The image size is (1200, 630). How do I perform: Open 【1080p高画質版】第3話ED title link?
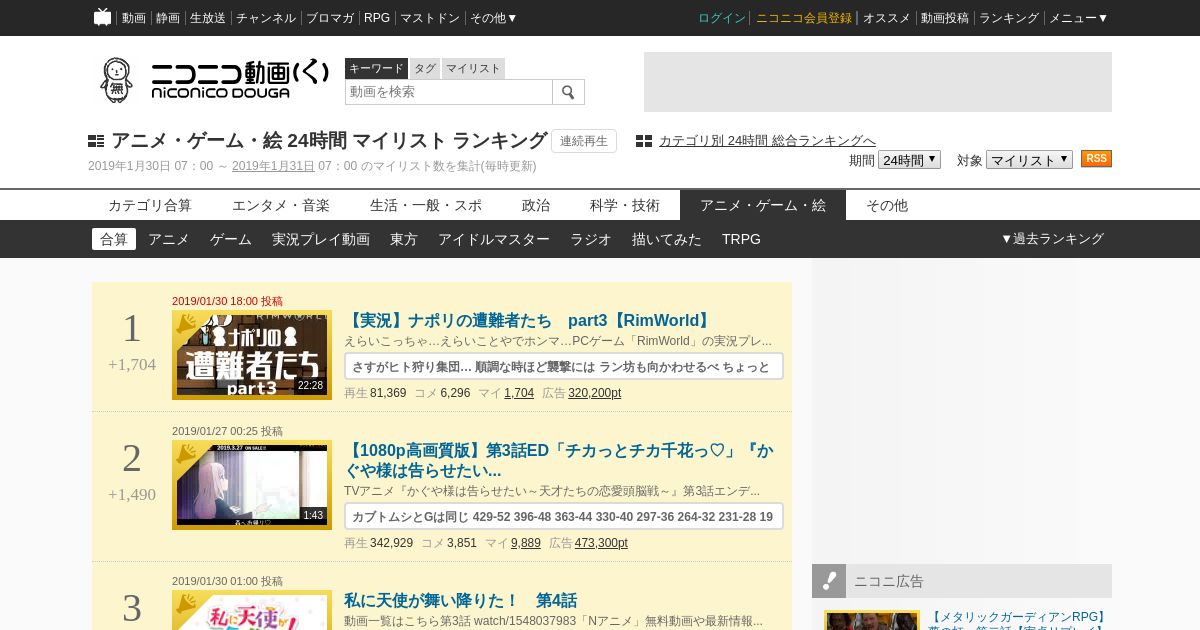[x=558, y=460]
